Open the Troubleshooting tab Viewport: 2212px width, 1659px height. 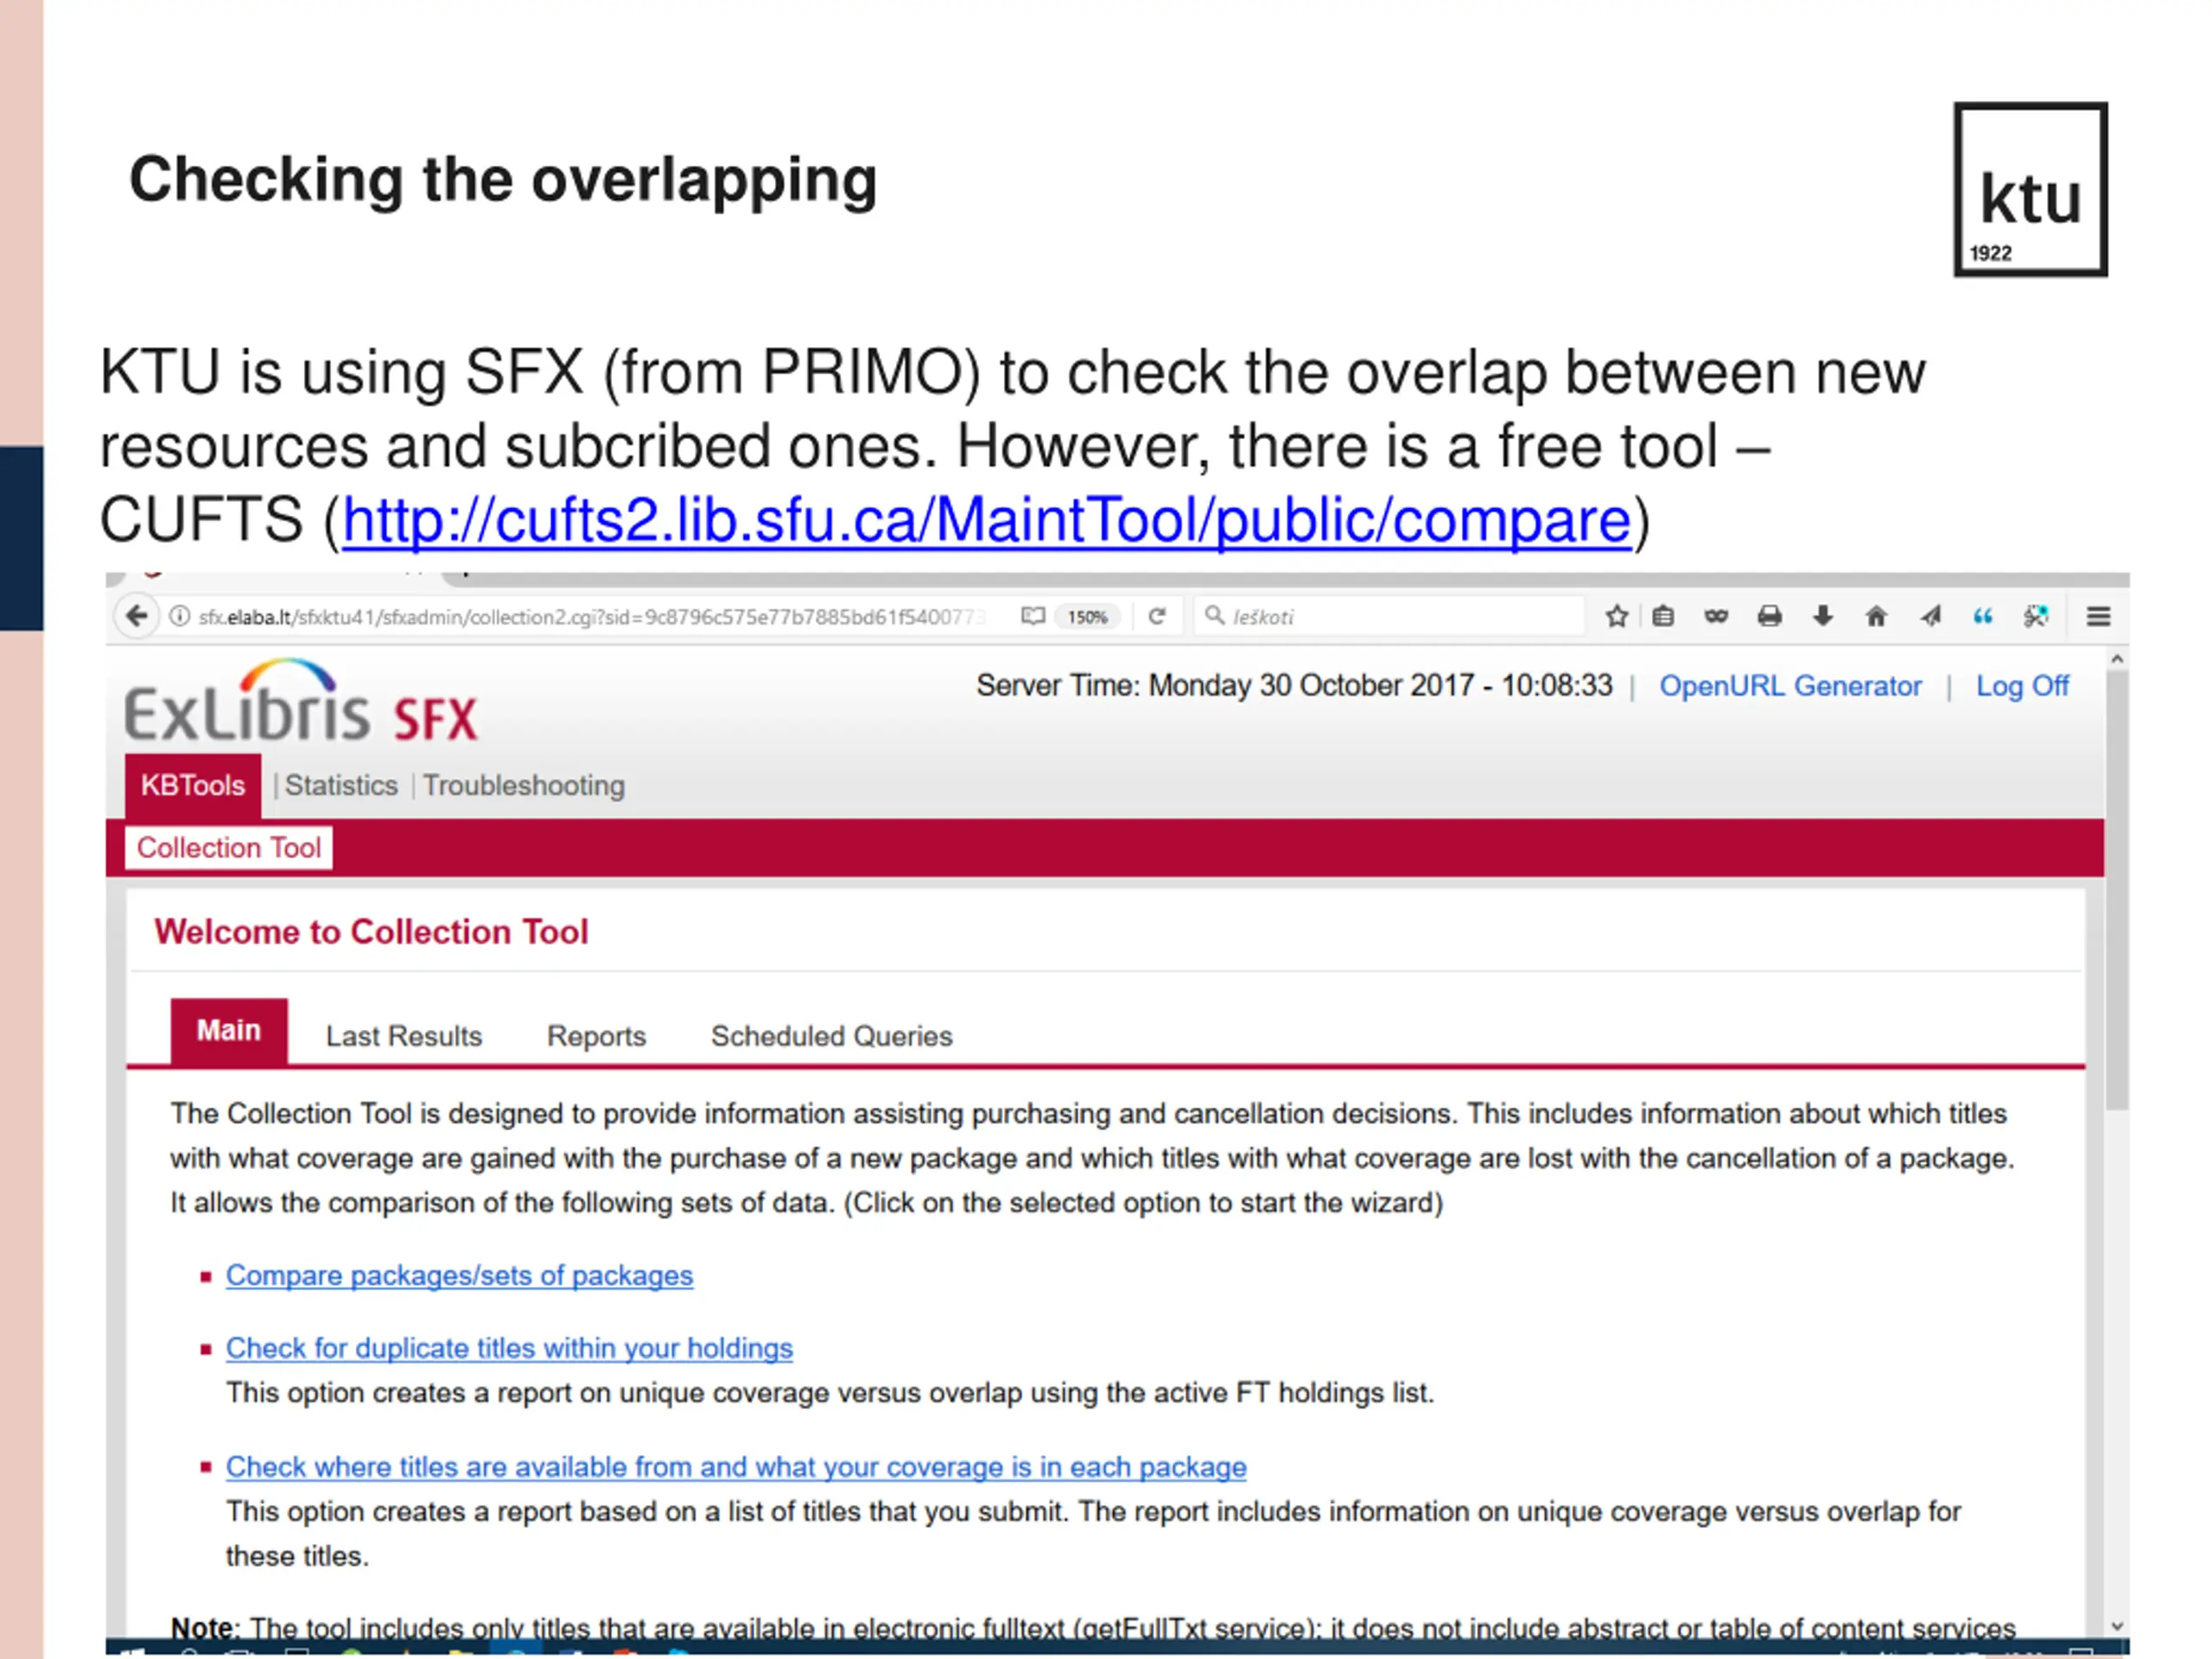click(523, 785)
